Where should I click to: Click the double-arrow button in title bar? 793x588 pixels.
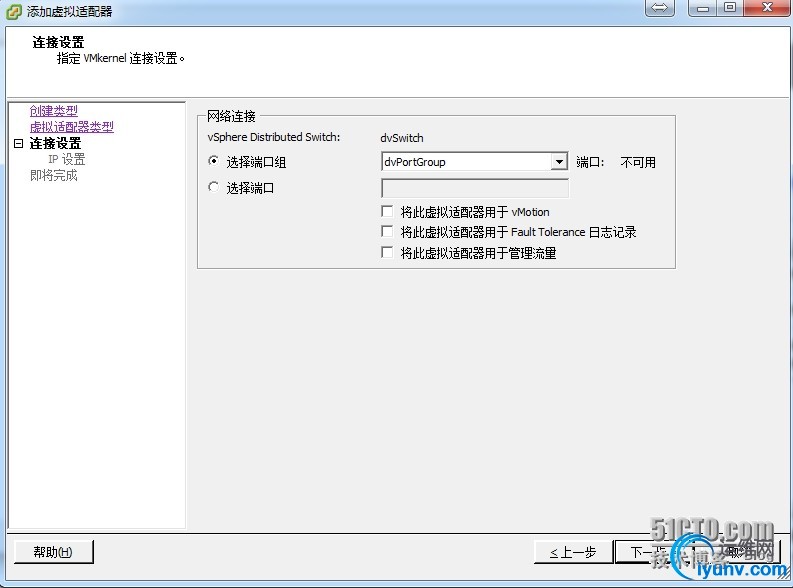click(659, 8)
